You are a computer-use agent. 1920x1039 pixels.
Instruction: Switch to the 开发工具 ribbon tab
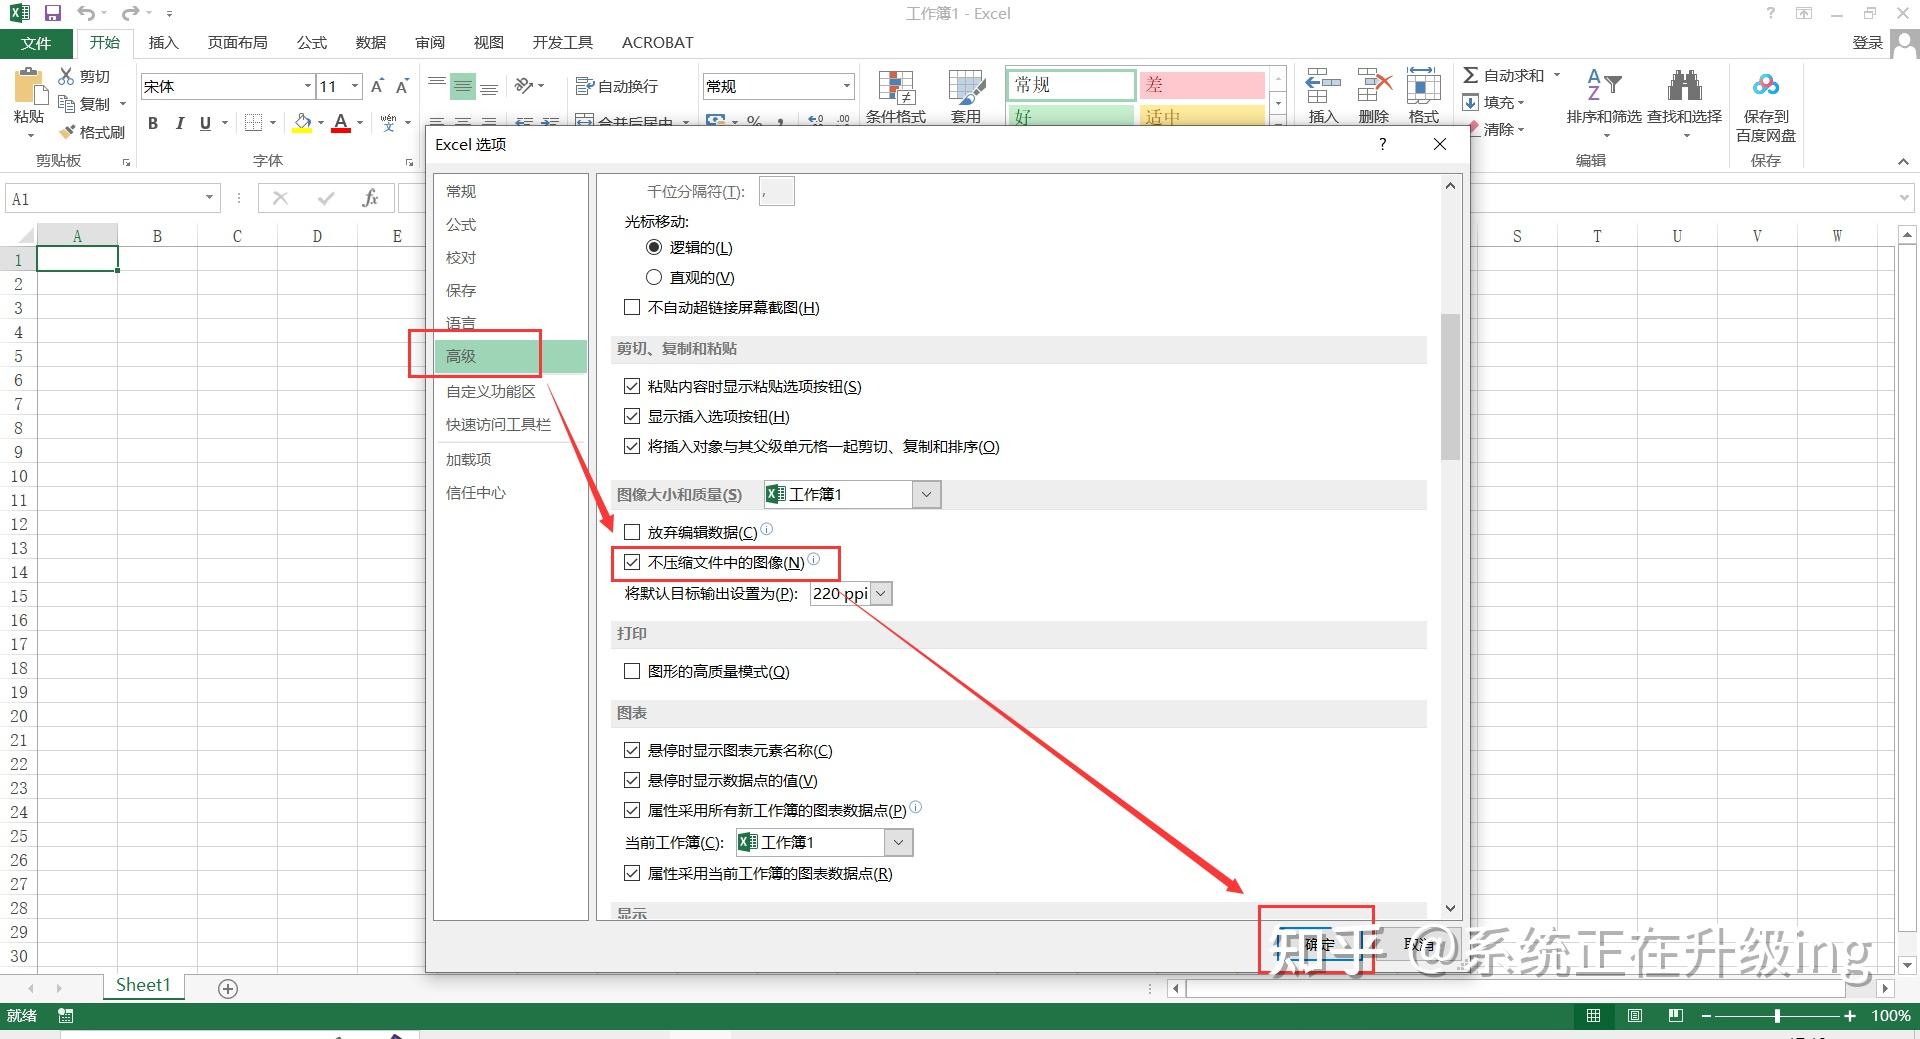click(563, 42)
